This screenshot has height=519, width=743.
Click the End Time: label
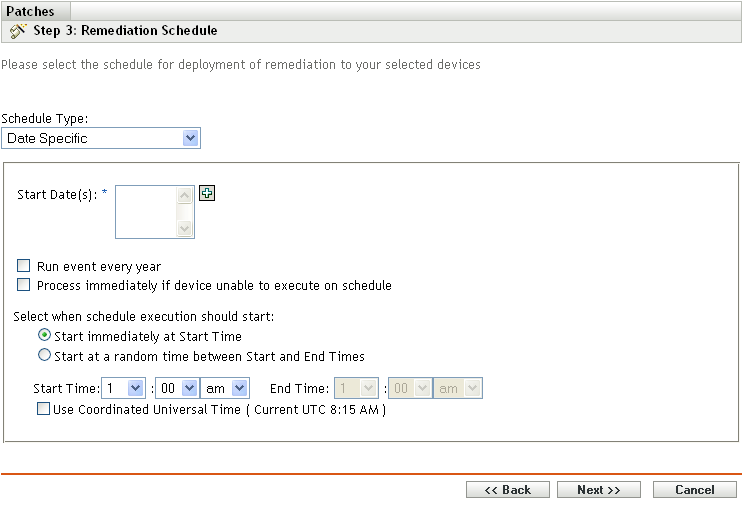click(299, 389)
